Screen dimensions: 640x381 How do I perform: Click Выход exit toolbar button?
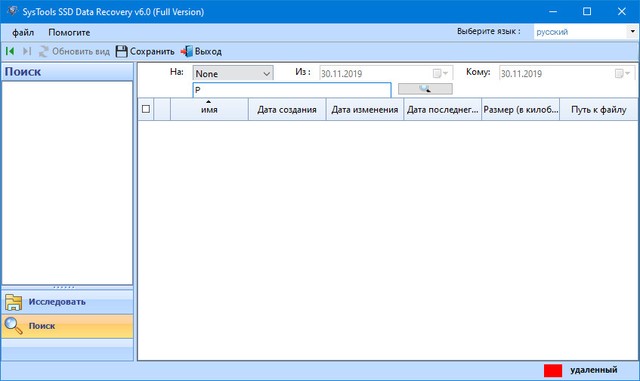coord(201,51)
